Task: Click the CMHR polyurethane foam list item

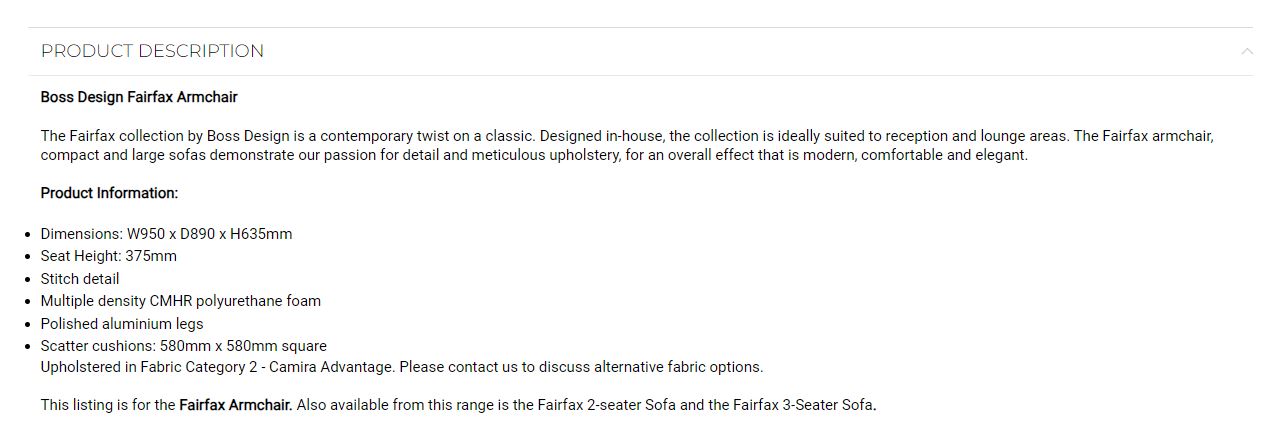Action: pos(181,301)
